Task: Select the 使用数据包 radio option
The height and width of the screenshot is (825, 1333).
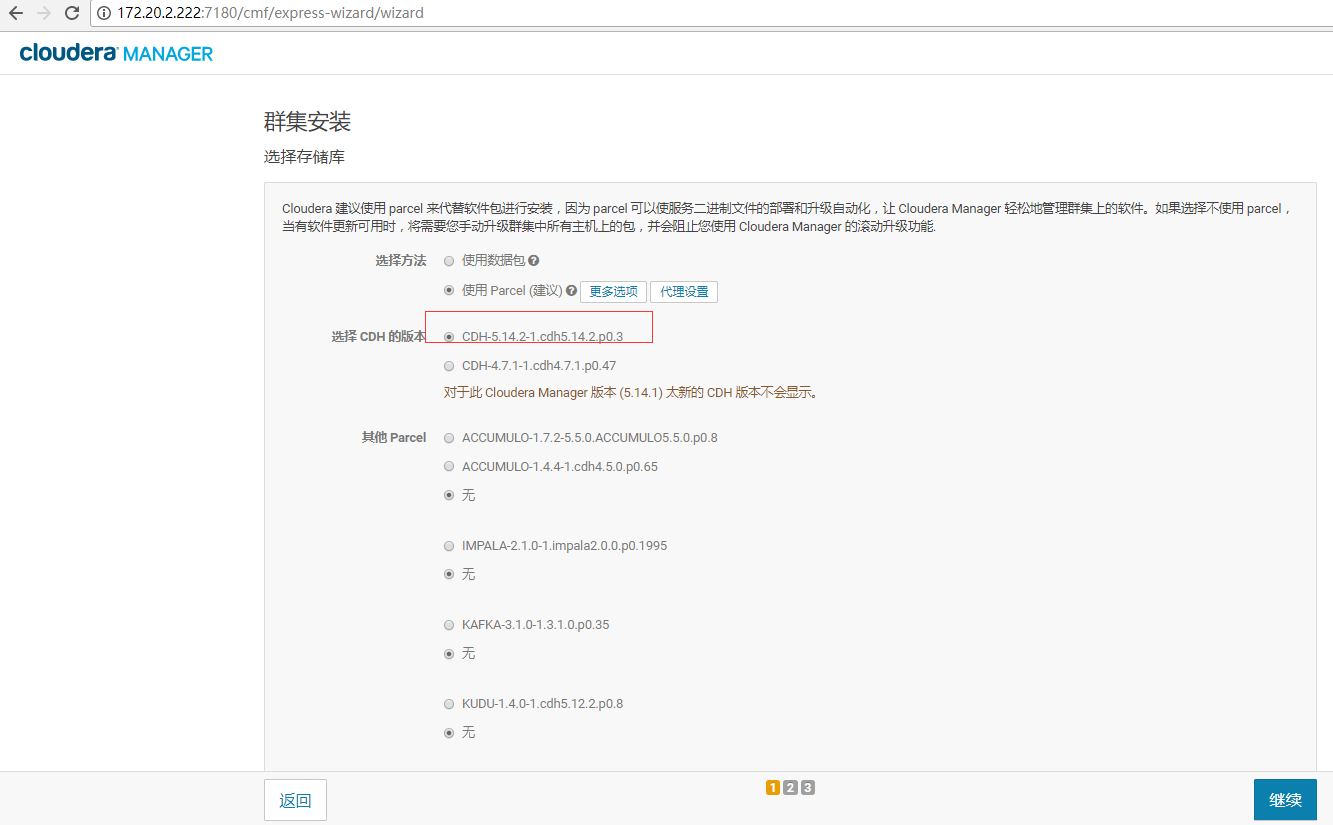Action: [x=449, y=261]
